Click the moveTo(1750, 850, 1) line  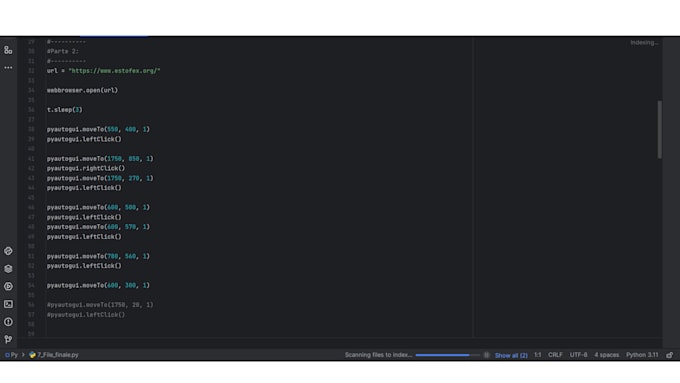click(100, 159)
